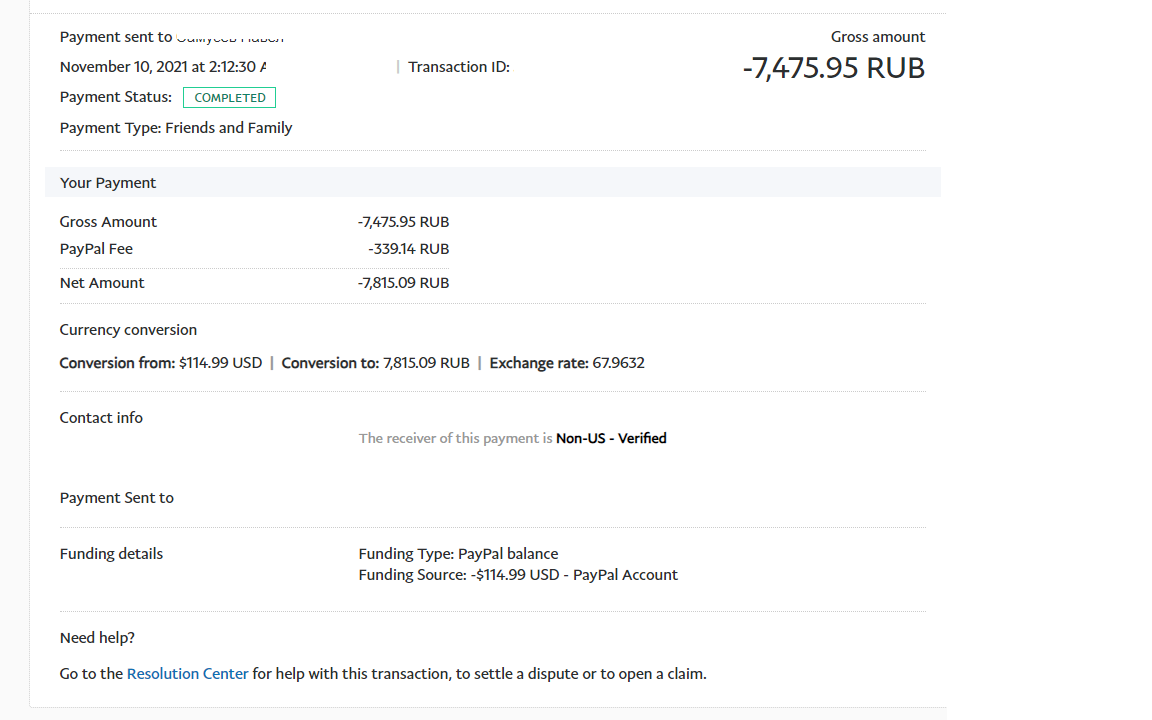Click the 'Funding Type: PayPal balance' line
This screenshot has height=720, width=1152.
(x=458, y=554)
